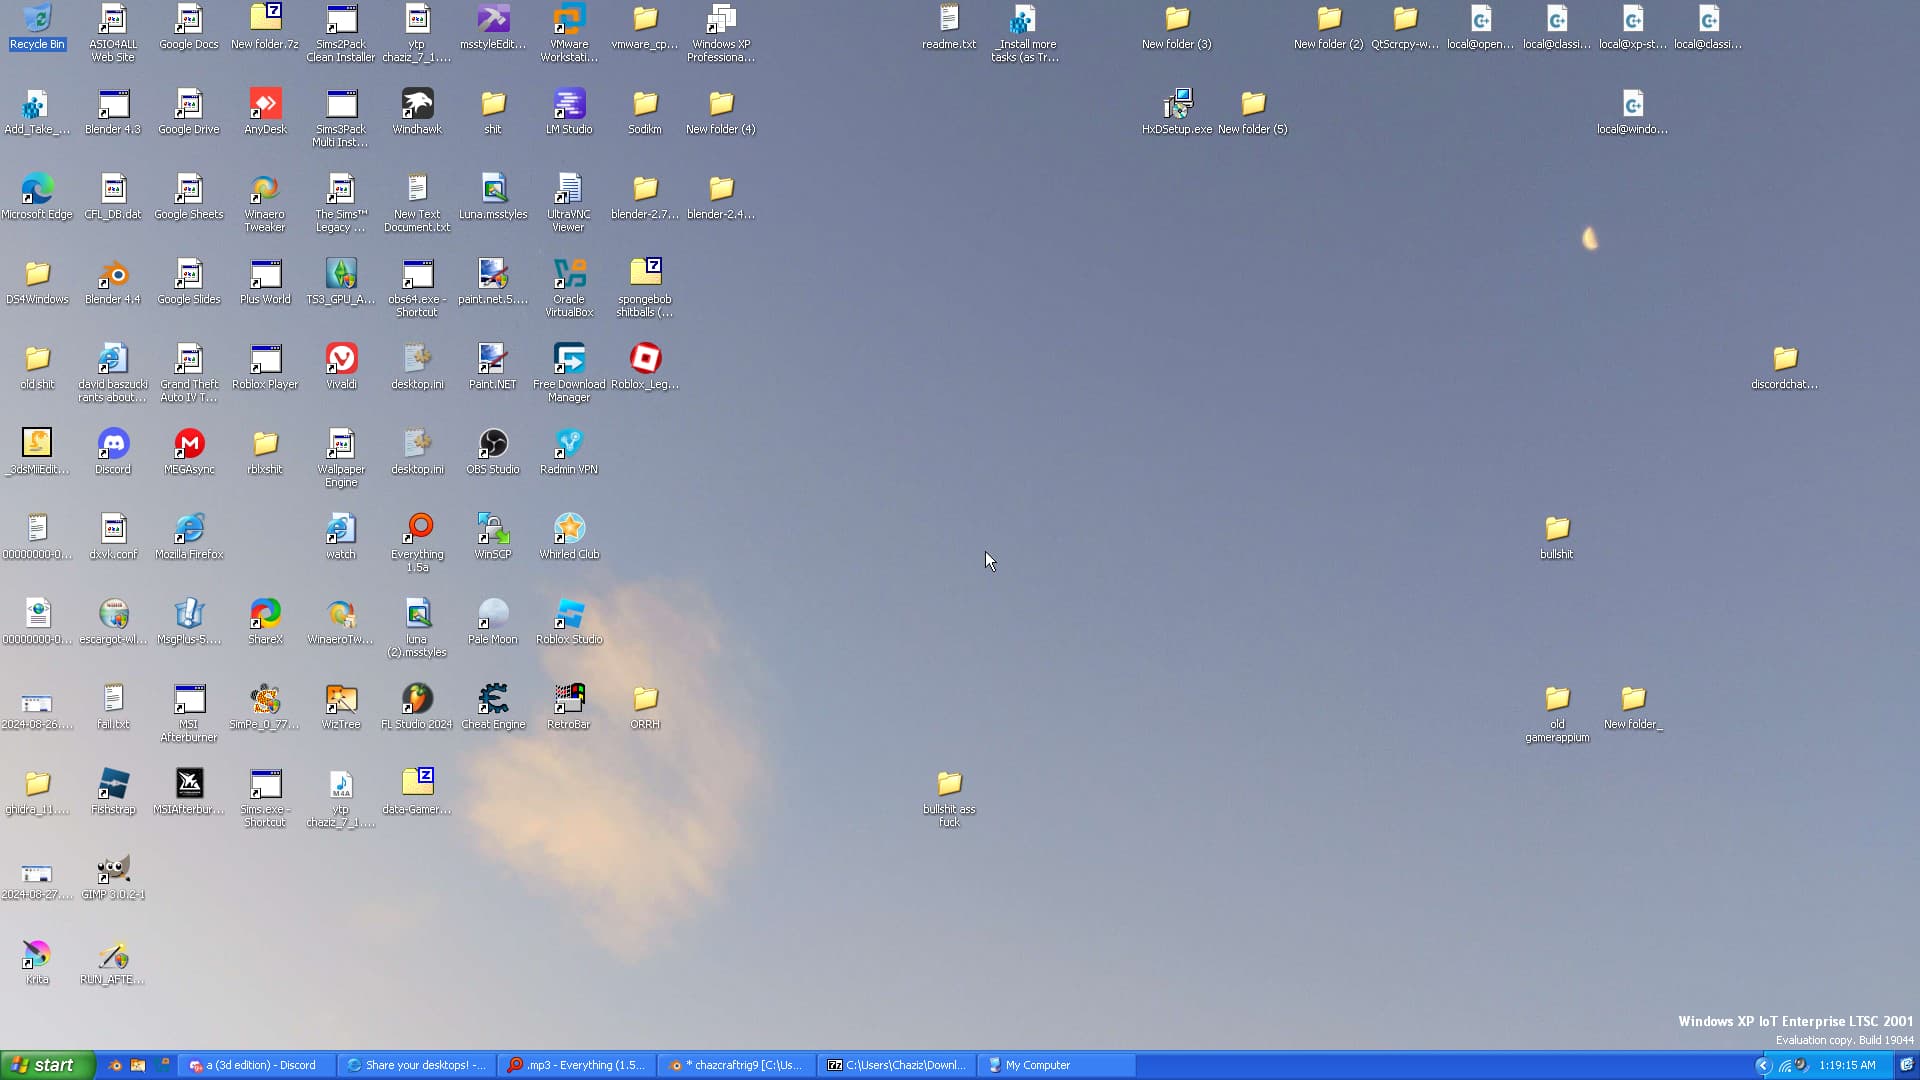Open the Recycle Bin desktop icon
1920x1080 pixels.
37,28
